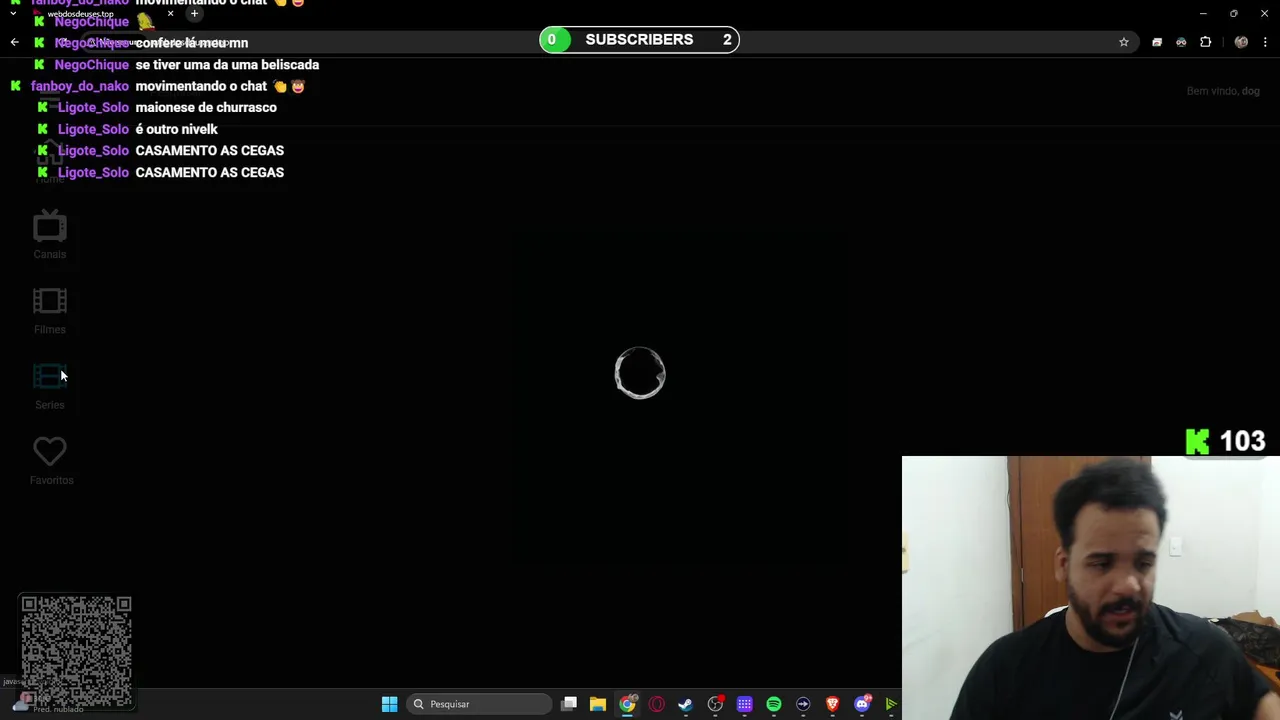
Task: Open File Explorer from the taskbar
Action: point(598,704)
